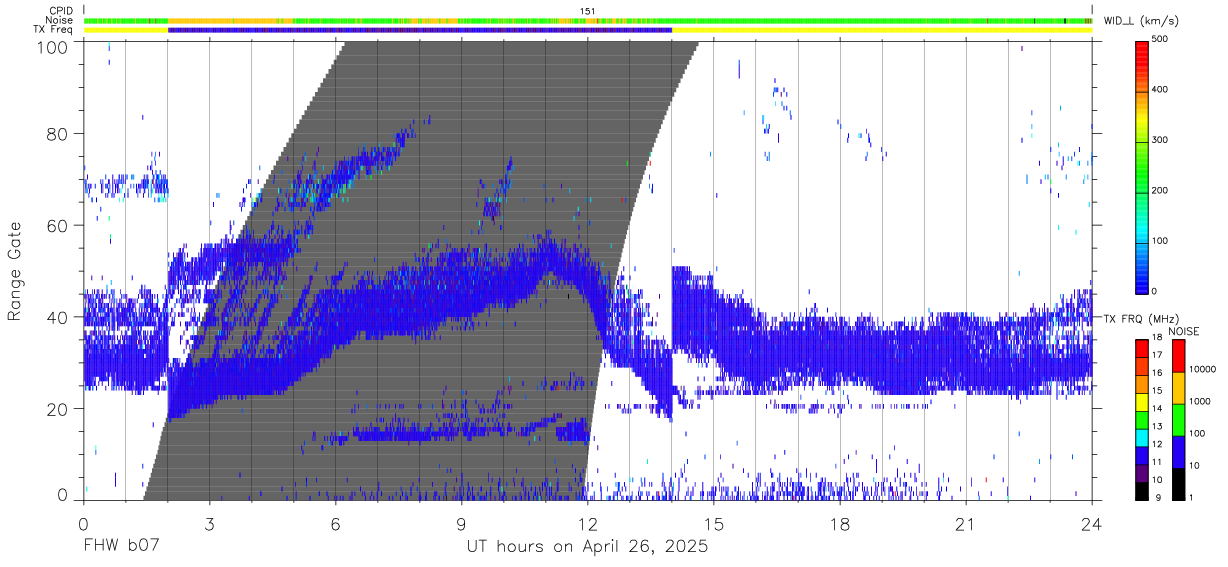
Task: Click the x-axis tick label 24
Action: click(1092, 523)
